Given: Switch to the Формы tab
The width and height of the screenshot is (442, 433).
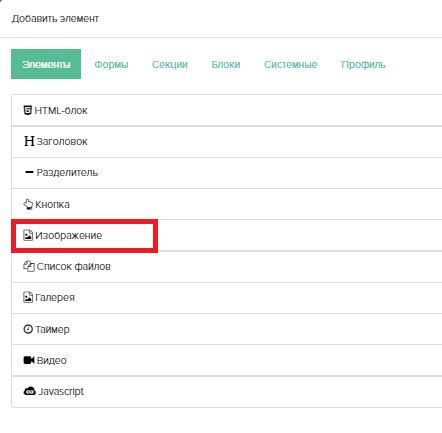Looking at the screenshot, I should 111,64.
